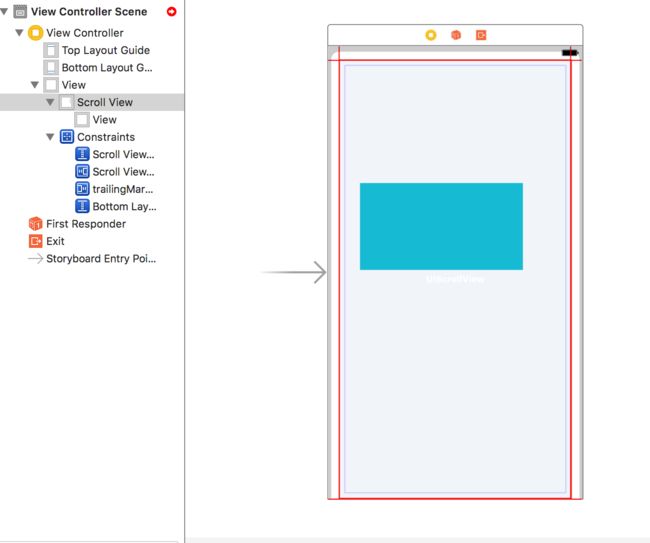
Task: Click the Exit icon in scene dock
Action: point(481,35)
